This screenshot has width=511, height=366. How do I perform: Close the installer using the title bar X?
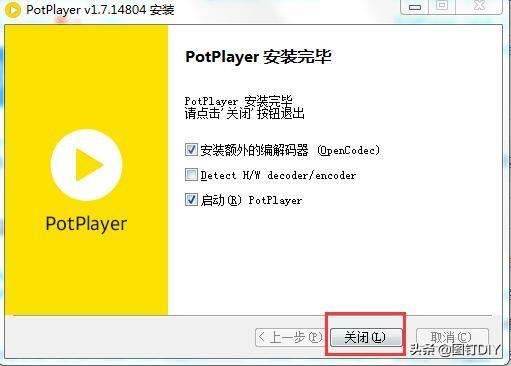point(479,6)
